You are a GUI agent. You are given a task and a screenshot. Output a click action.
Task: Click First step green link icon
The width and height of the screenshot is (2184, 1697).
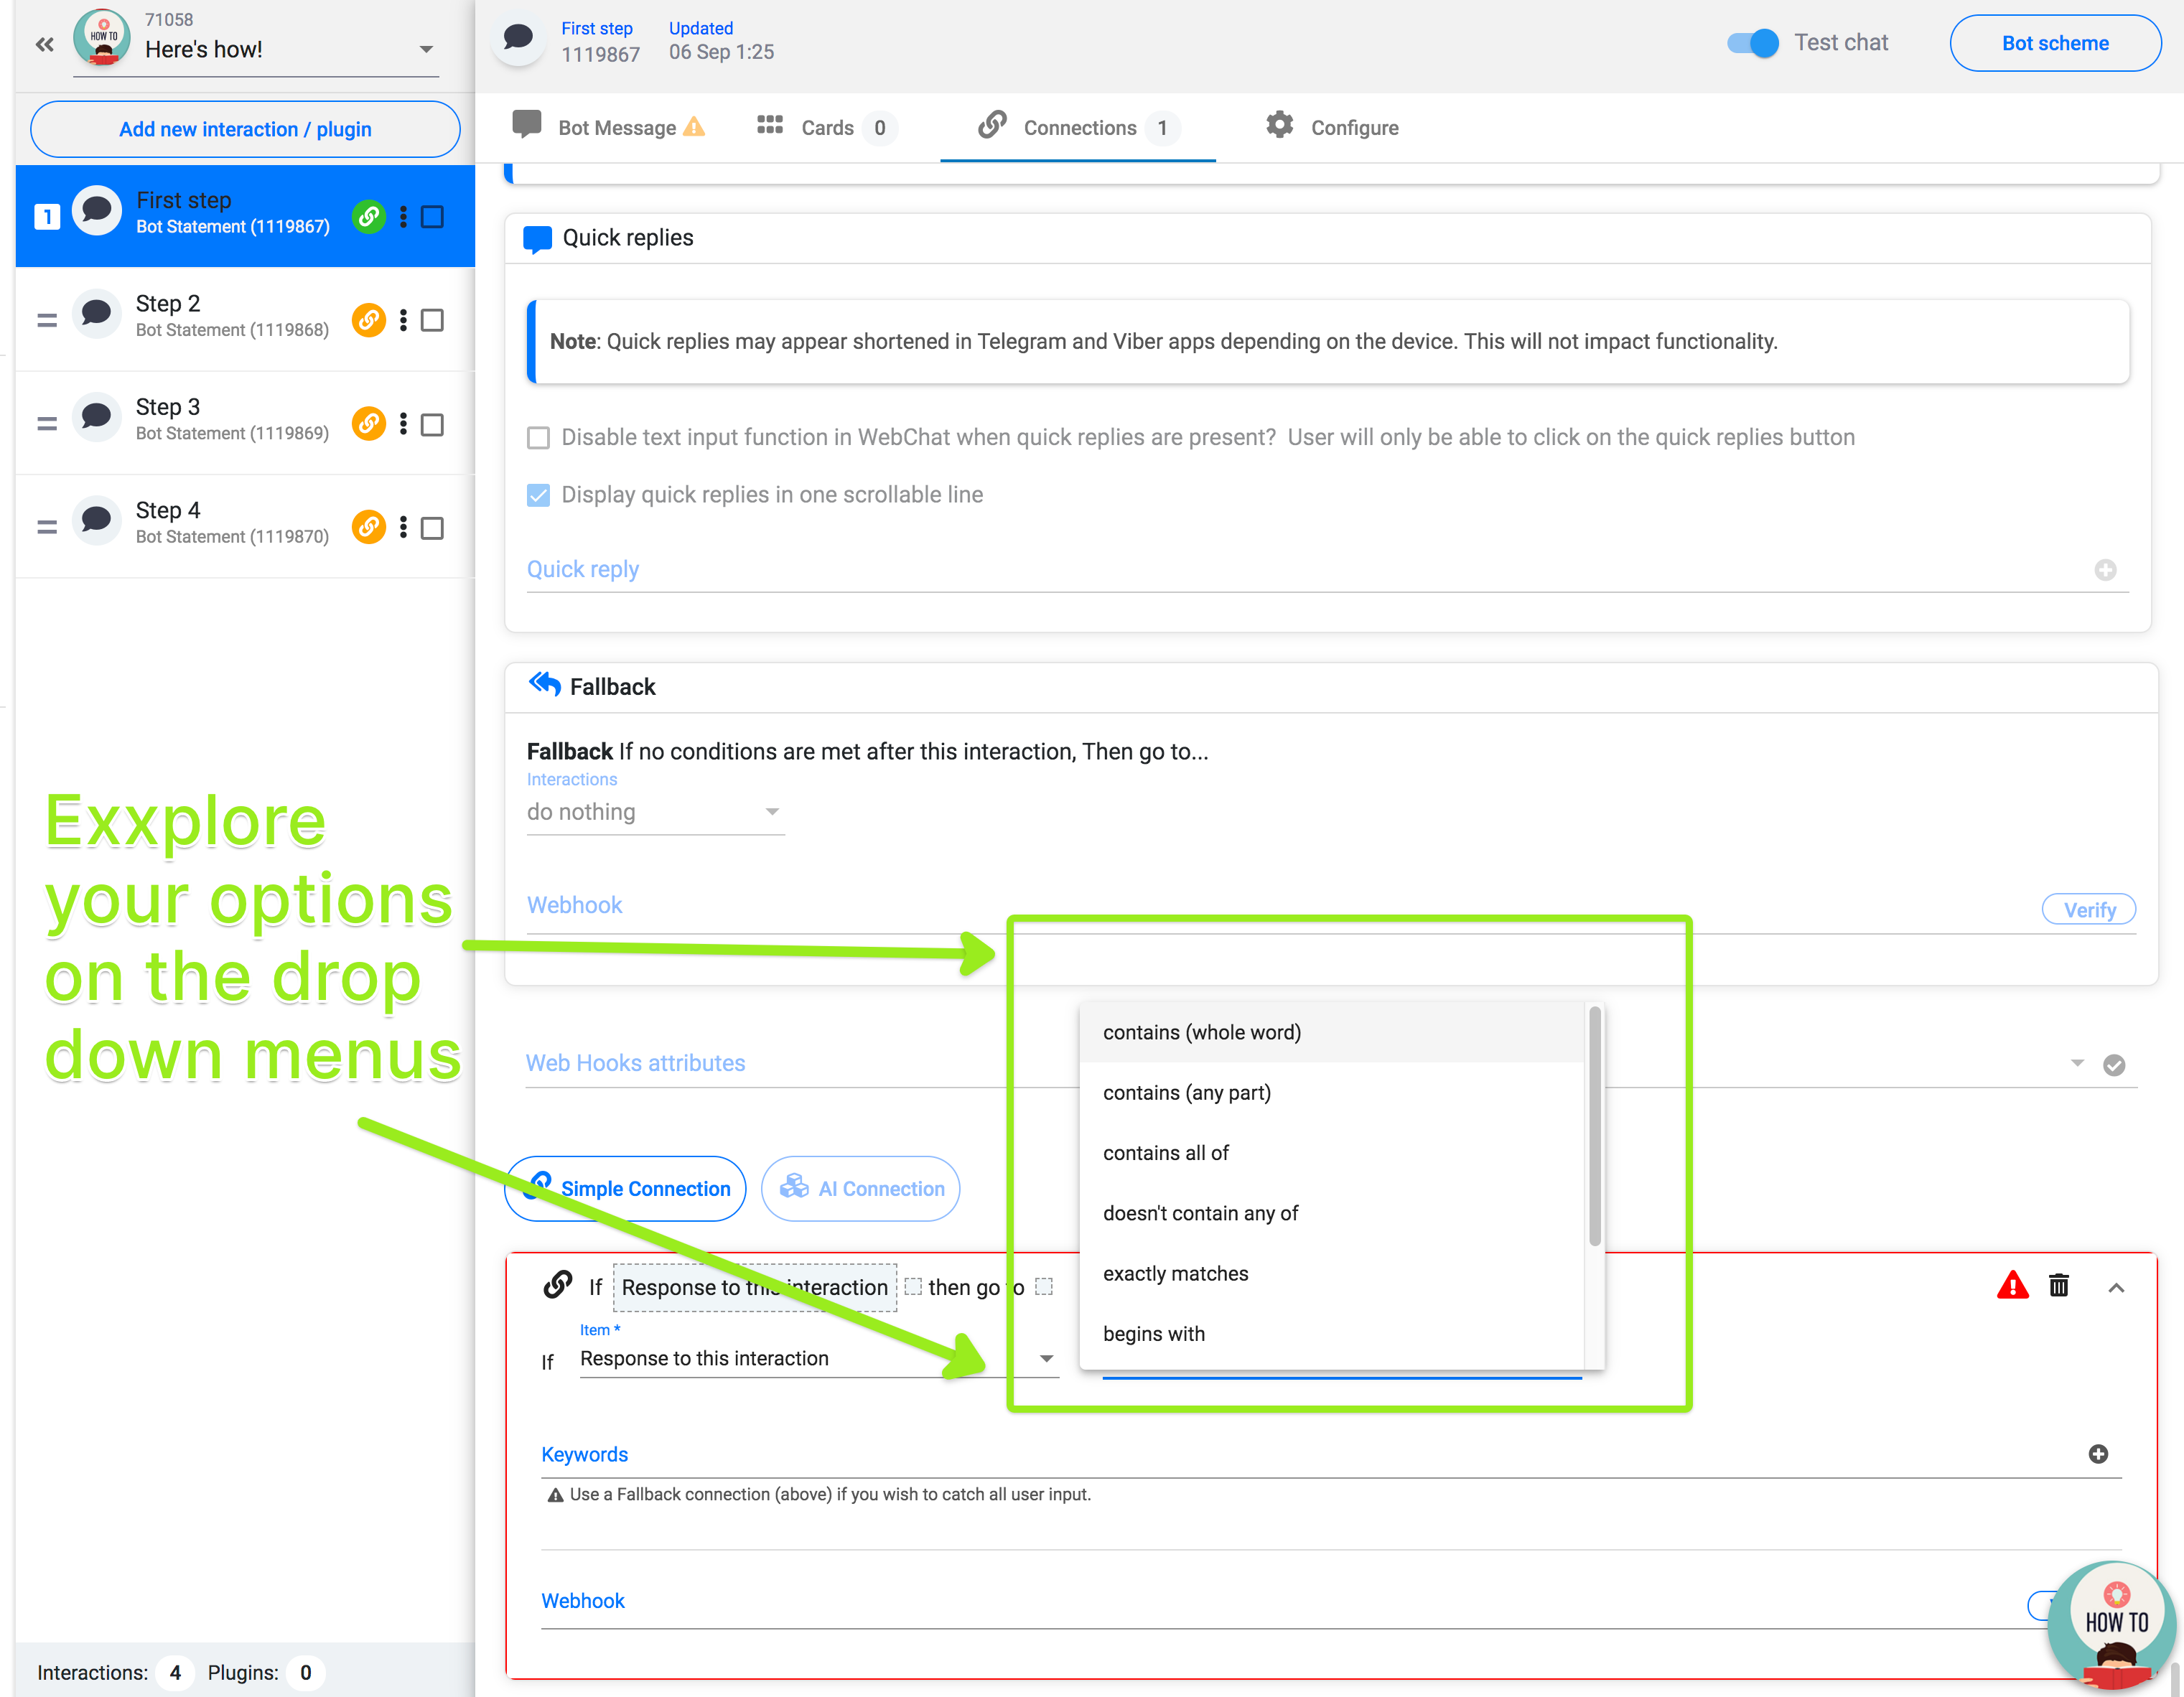click(368, 216)
